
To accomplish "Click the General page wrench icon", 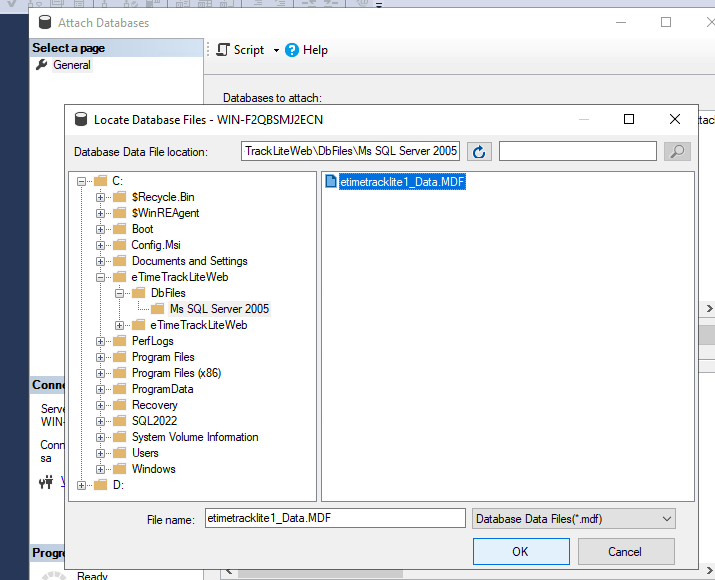I will coord(41,65).
